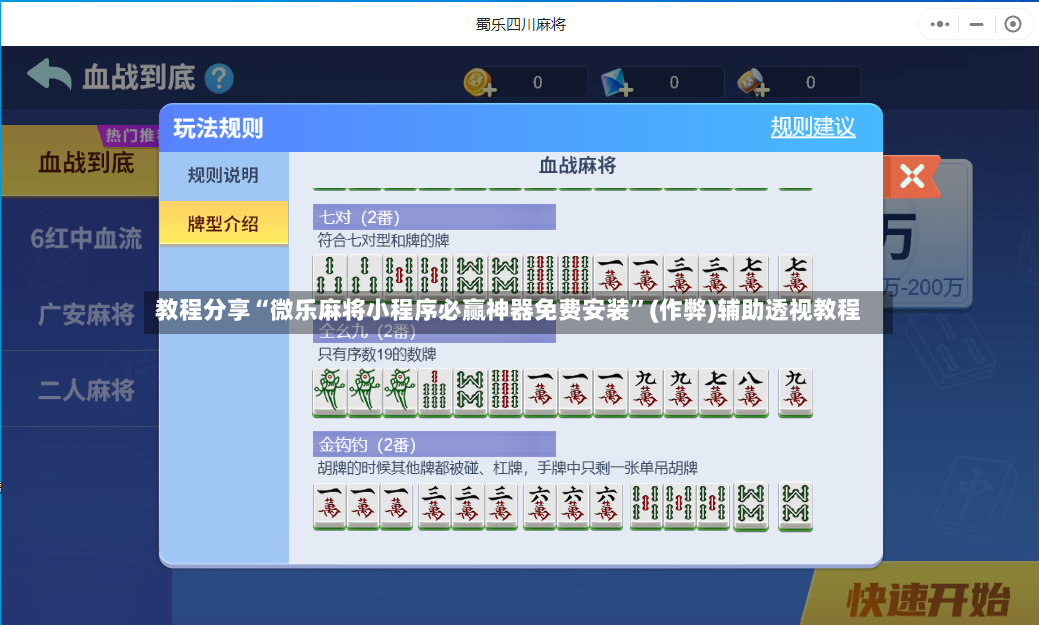Click the 蜀乐四川麻将 window title

[x=521, y=25]
